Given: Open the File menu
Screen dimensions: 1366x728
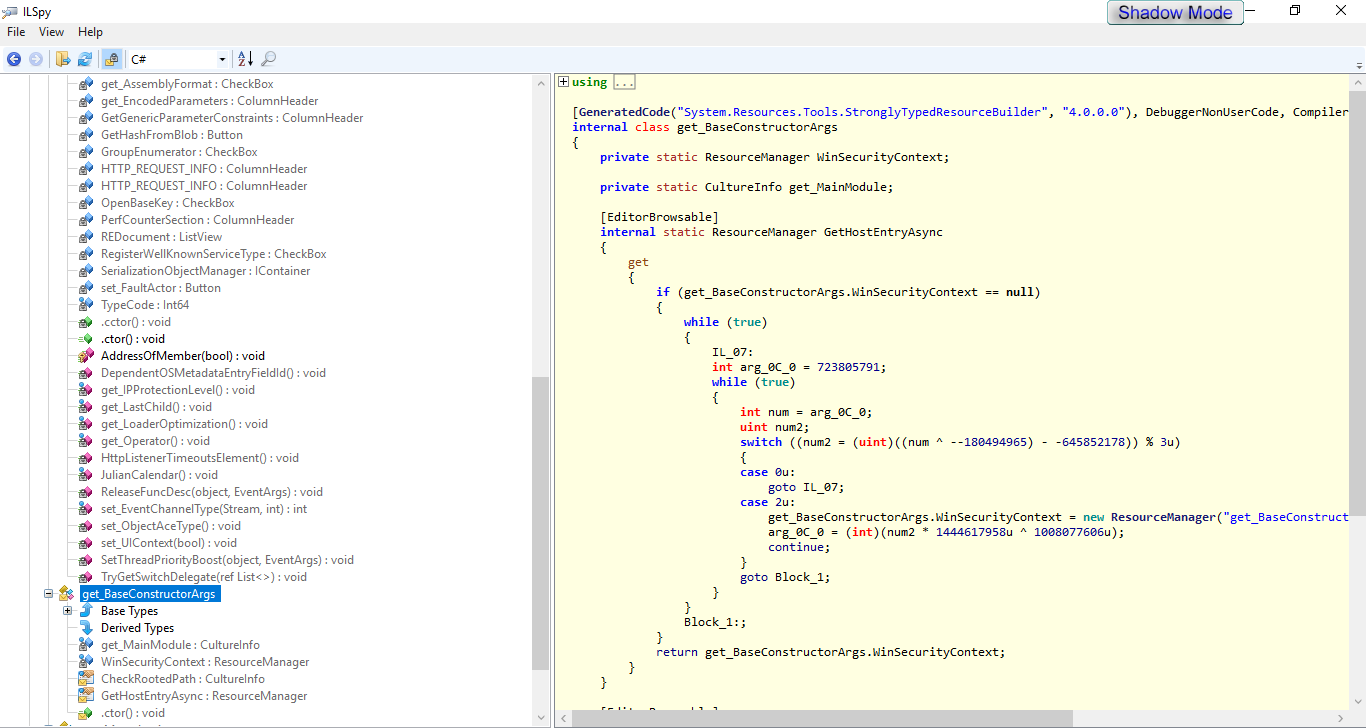Looking at the screenshot, I should coord(16,32).
